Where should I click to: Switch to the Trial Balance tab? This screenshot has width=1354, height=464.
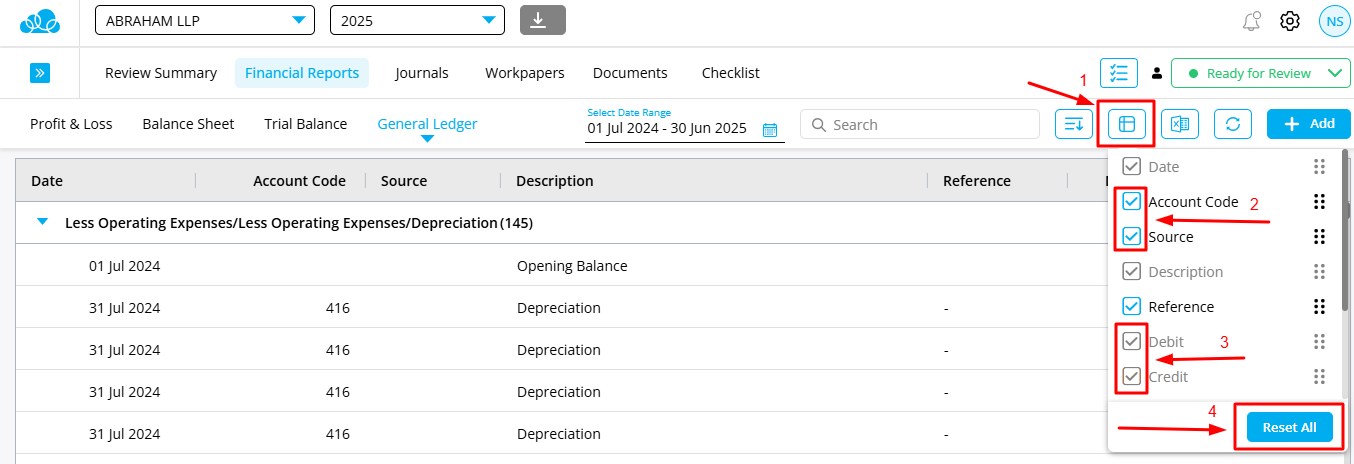[x=305, y=124]
